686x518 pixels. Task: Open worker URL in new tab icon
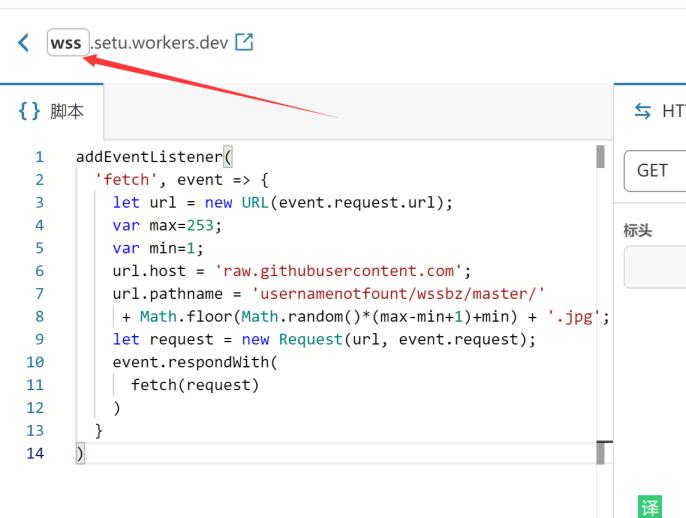point(244,42)
